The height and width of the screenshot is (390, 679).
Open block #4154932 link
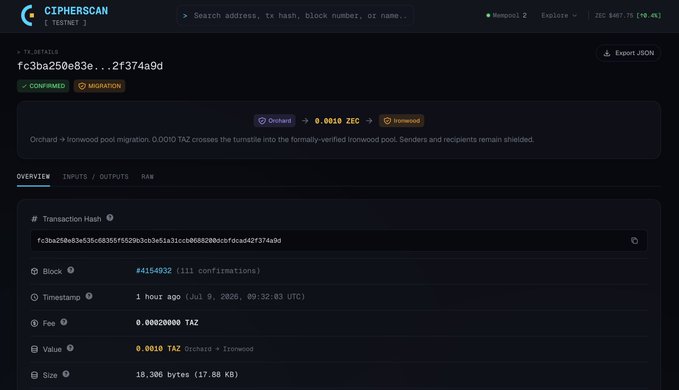(154, 271)
